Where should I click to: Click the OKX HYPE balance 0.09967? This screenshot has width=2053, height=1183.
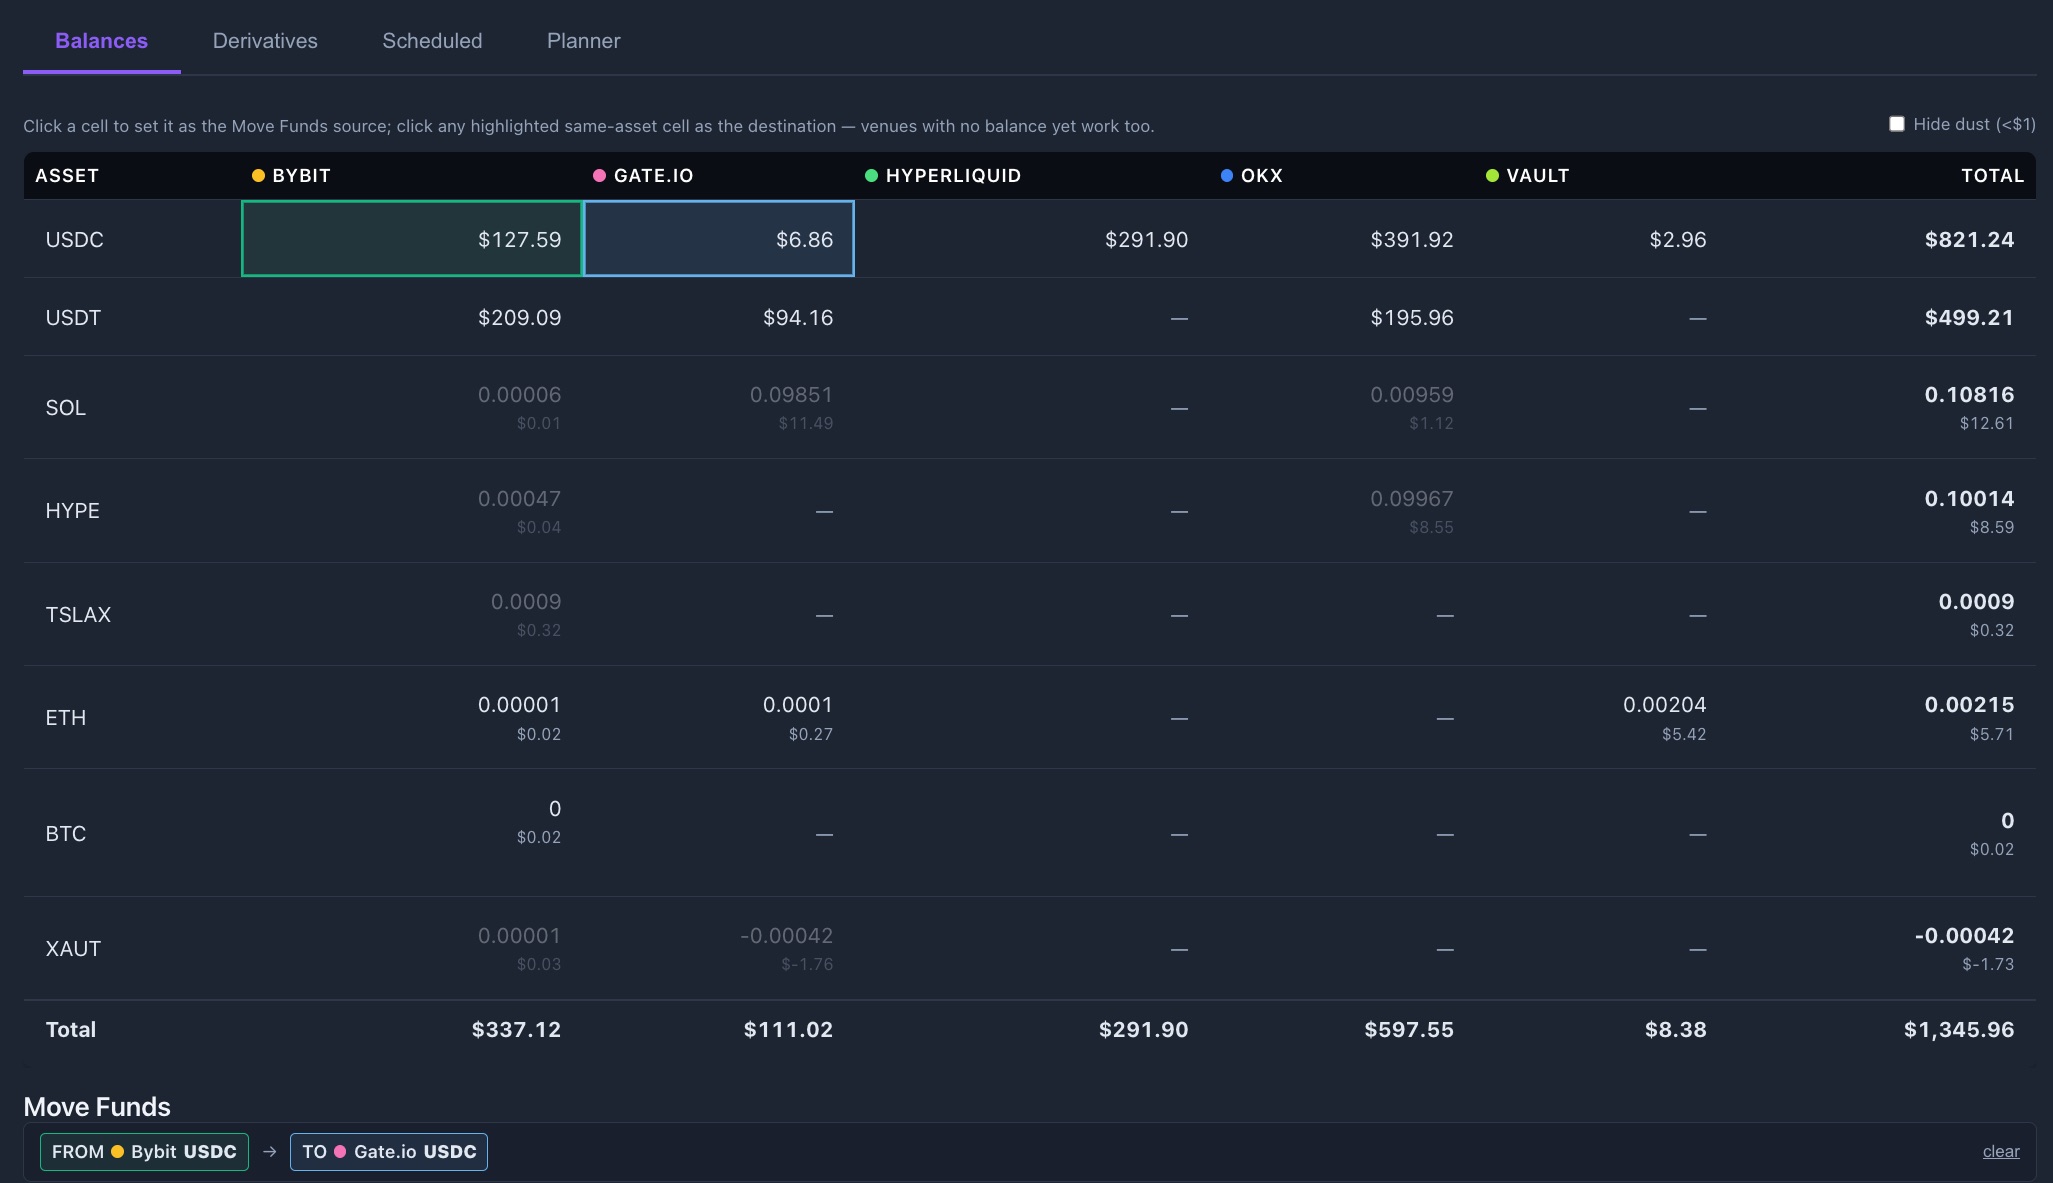coord(1411,499)
